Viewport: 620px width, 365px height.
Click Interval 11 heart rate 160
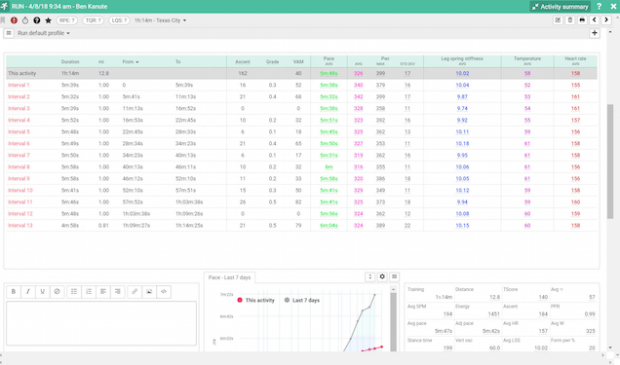(575, 202)
